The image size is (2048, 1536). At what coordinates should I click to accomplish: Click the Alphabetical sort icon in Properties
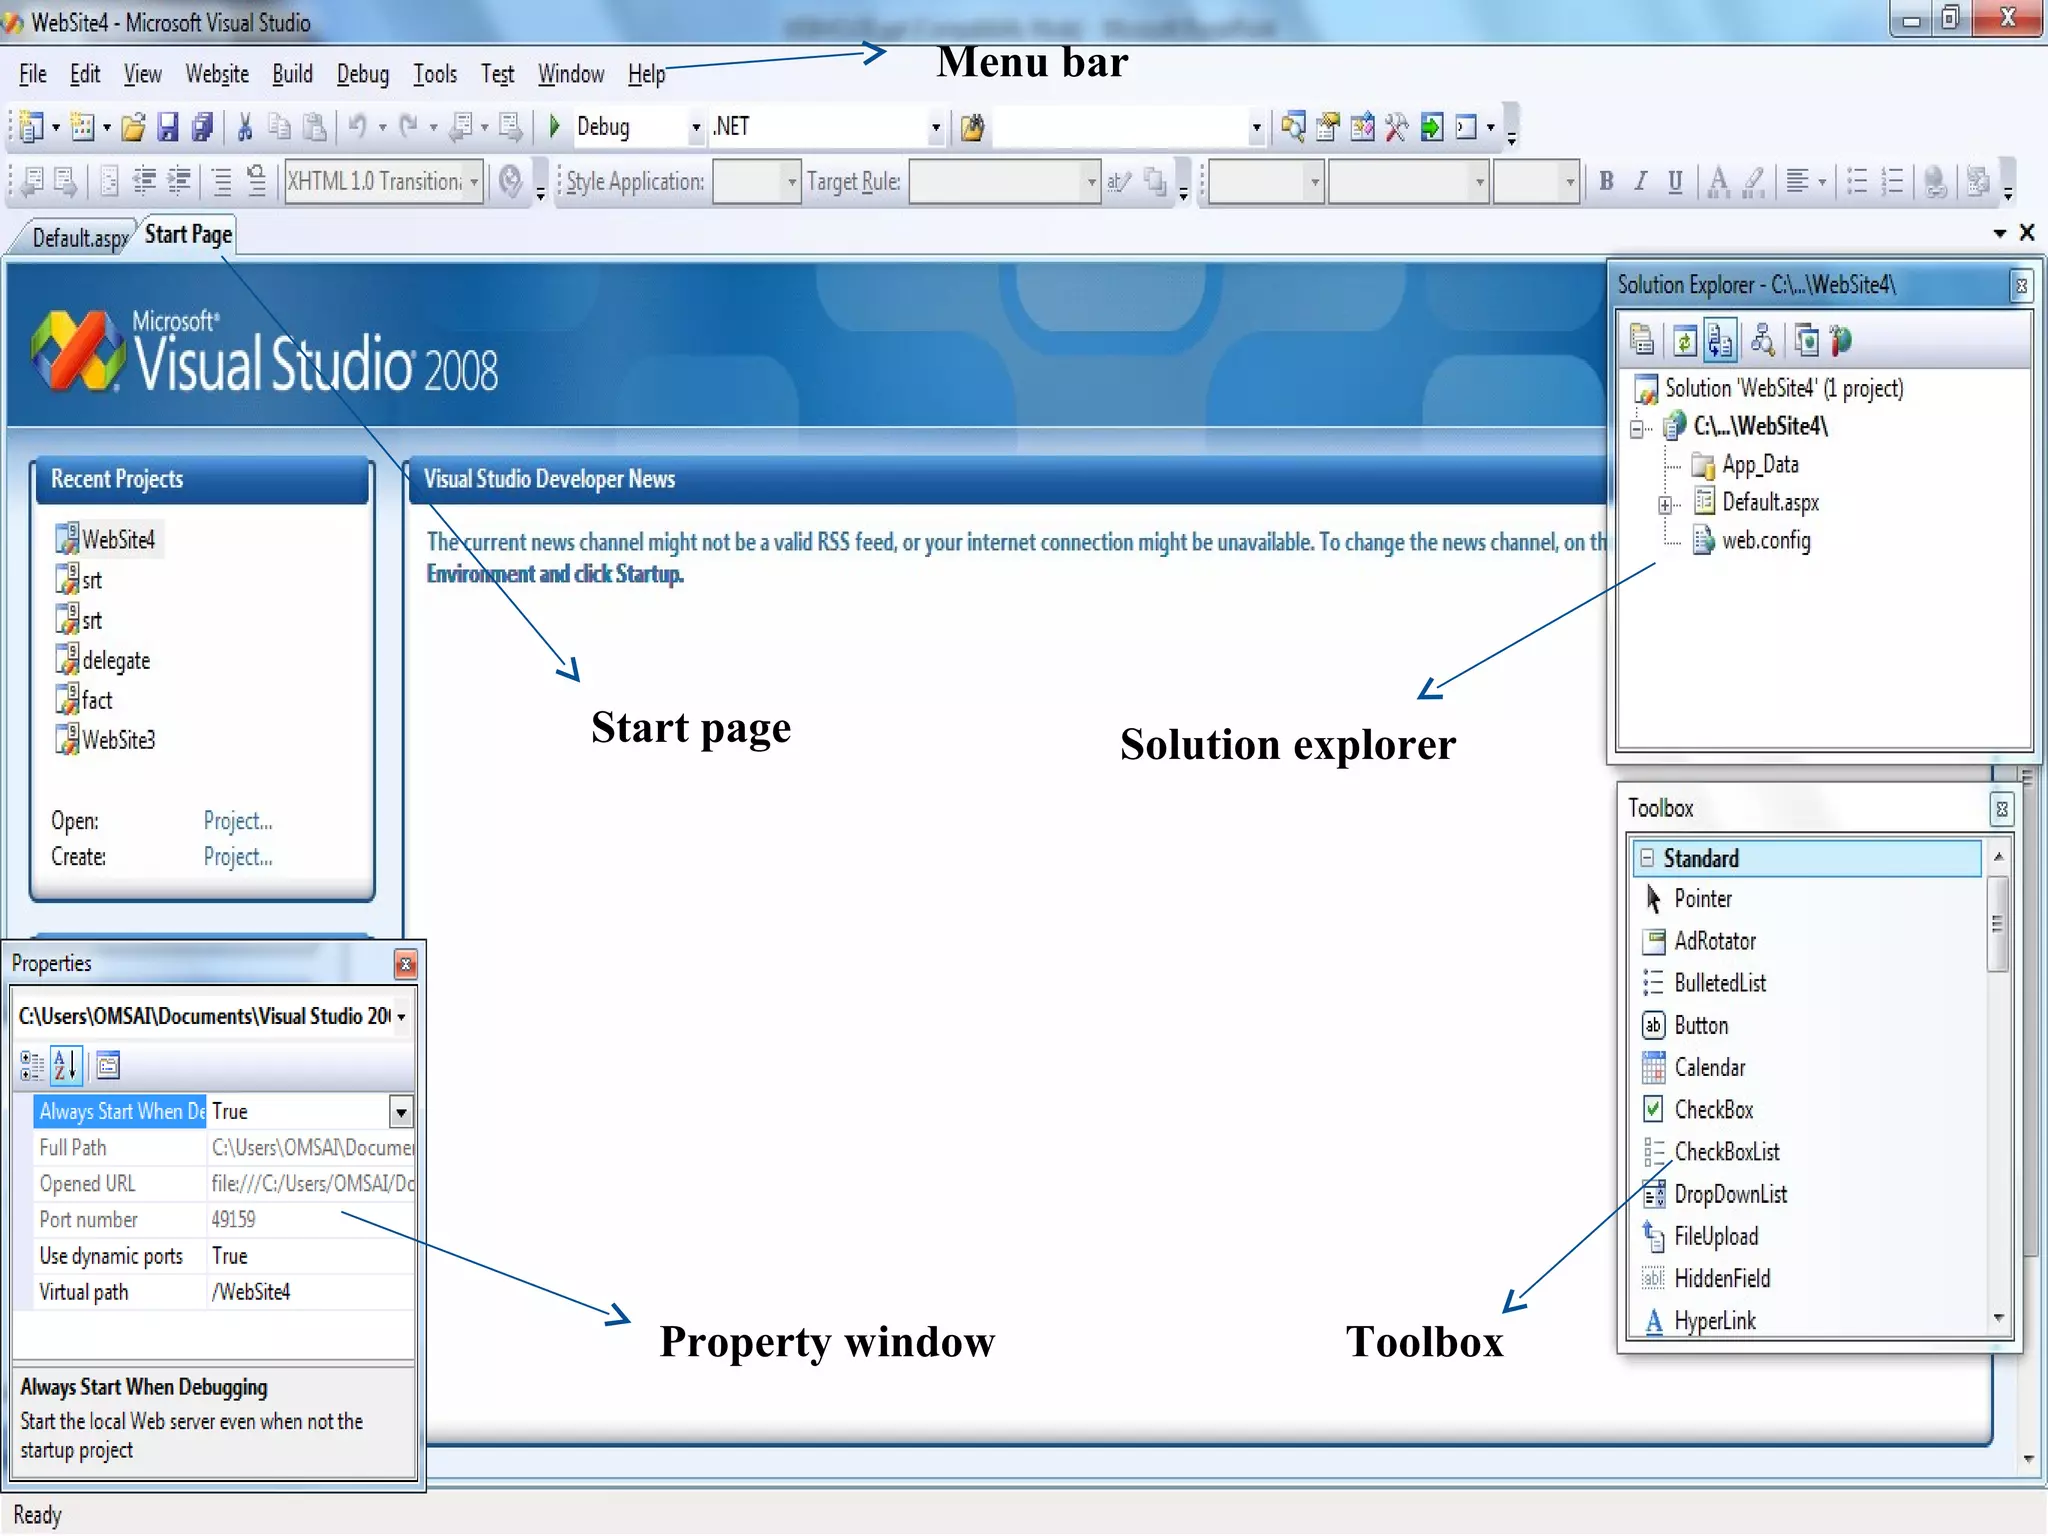66,1066
